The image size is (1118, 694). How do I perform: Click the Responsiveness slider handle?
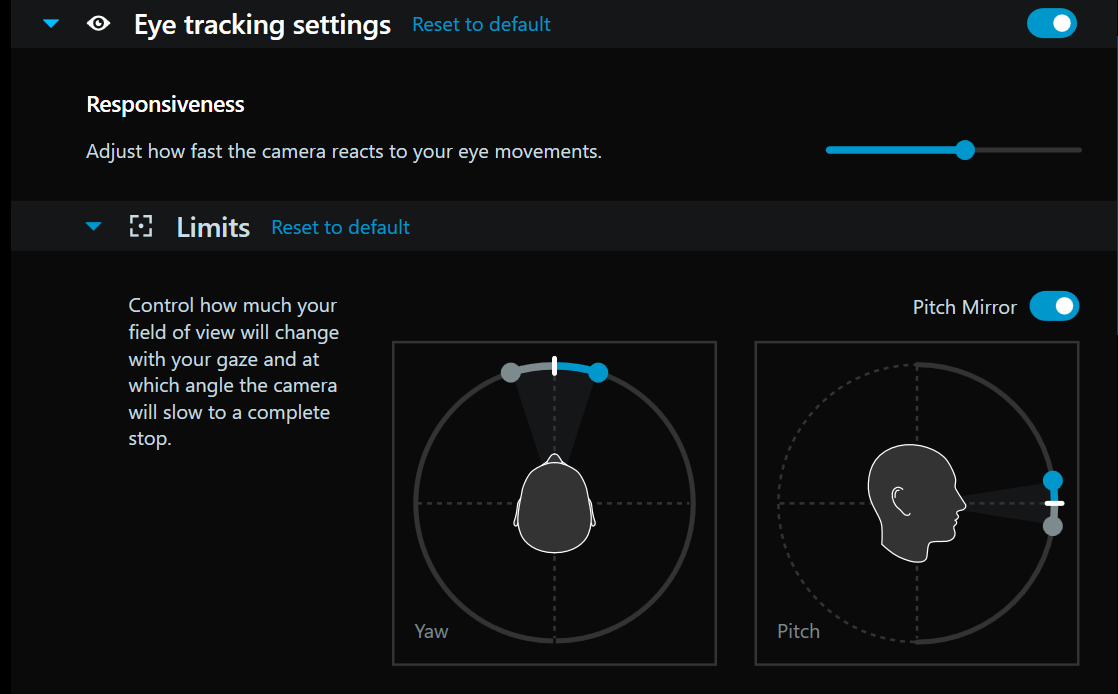tap(965, 150)
